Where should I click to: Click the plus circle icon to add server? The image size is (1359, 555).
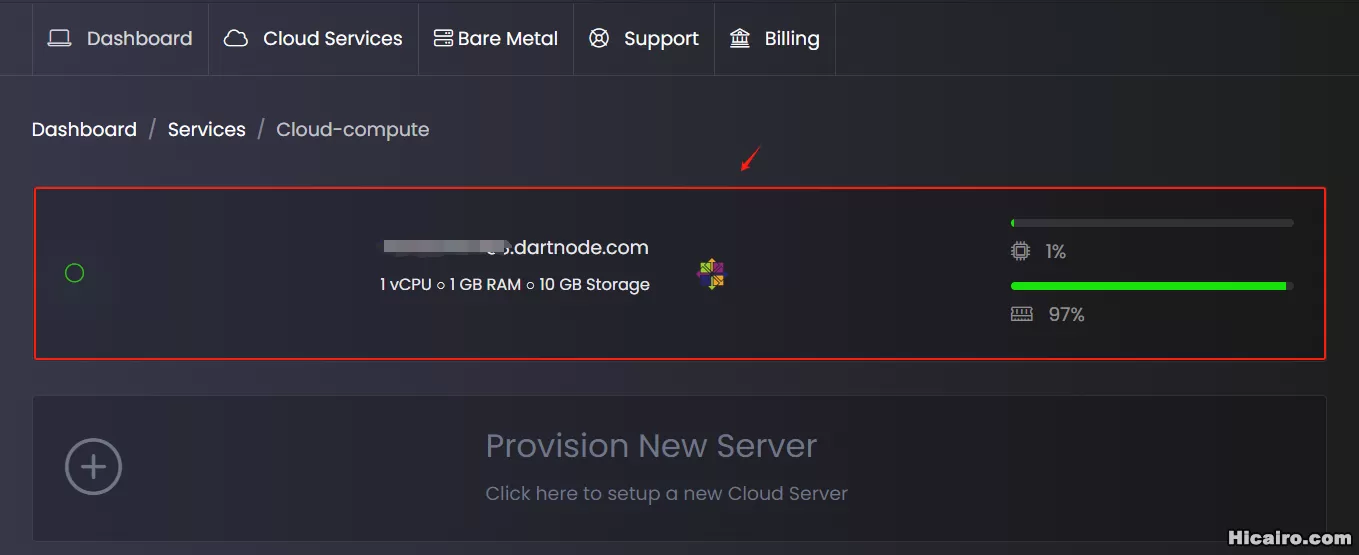tap(93, 466)
